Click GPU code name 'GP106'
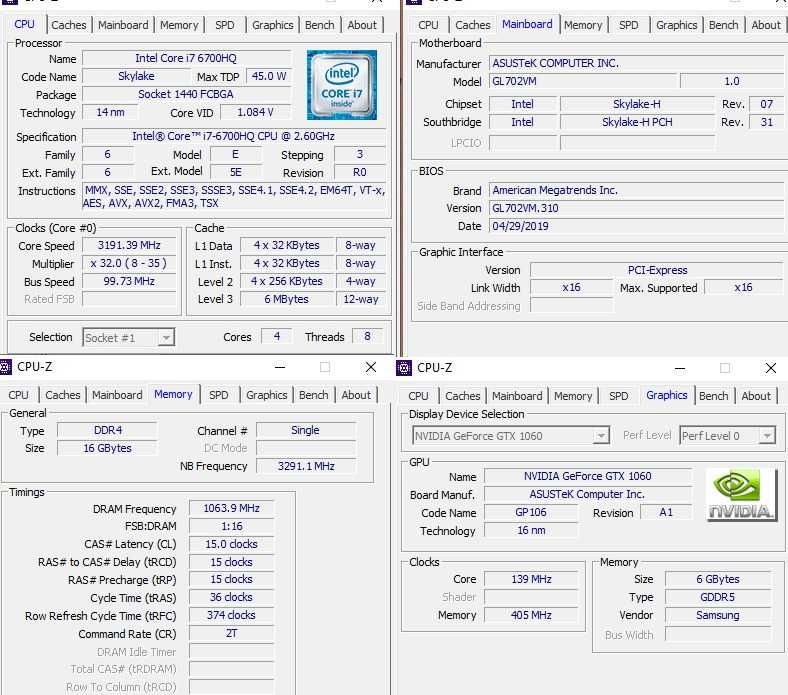Viewport: 788px width, 695px height. click(531, 513)
